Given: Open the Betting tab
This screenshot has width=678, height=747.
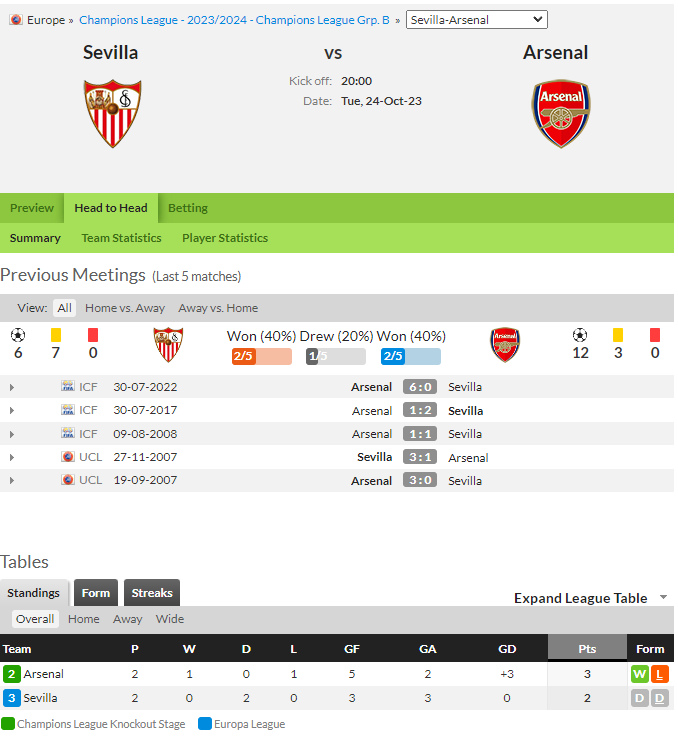Looking at the screenshot, I should tap(188, 208).
